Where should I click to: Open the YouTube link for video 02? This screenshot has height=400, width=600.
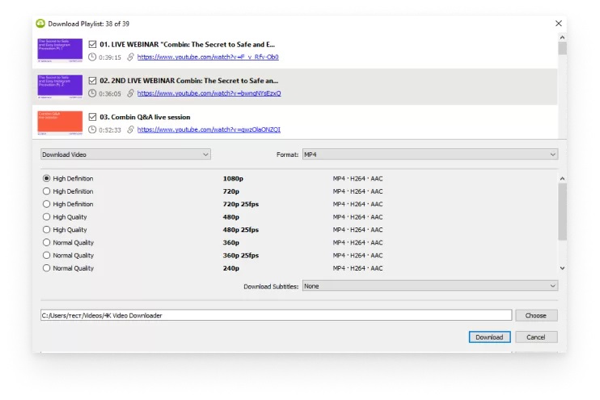point(209,93)
